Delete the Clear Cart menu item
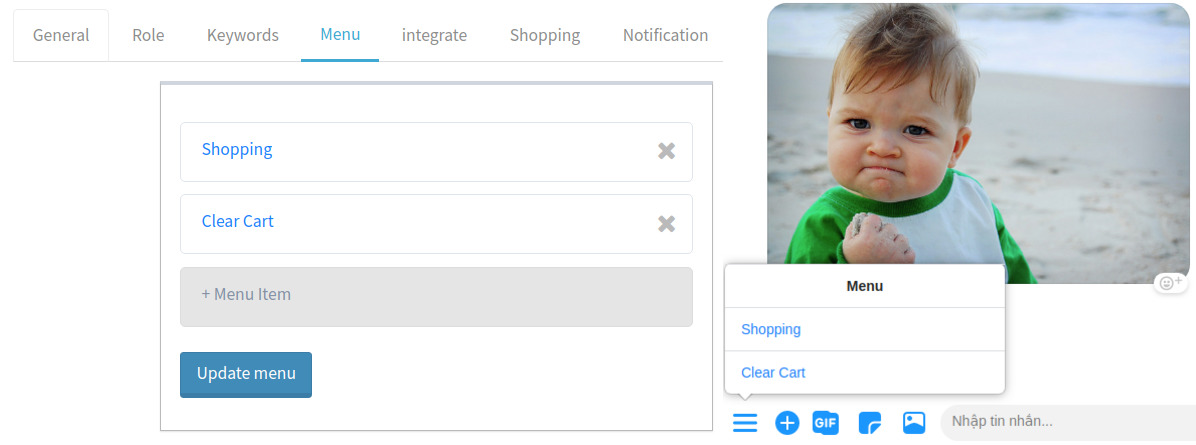1196x445 pixels. (667, 224)
